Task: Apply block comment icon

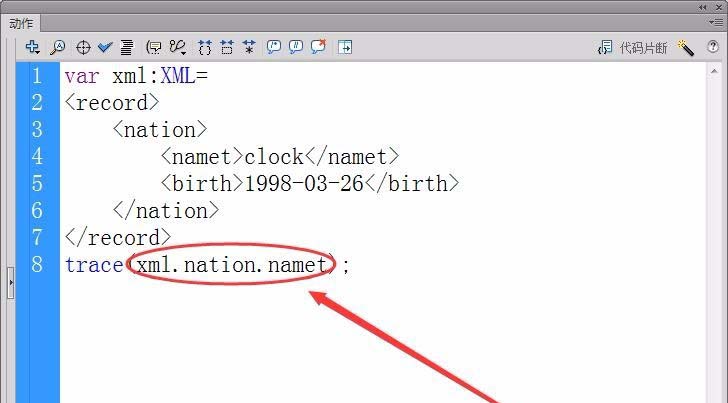Action: [274, 46]
